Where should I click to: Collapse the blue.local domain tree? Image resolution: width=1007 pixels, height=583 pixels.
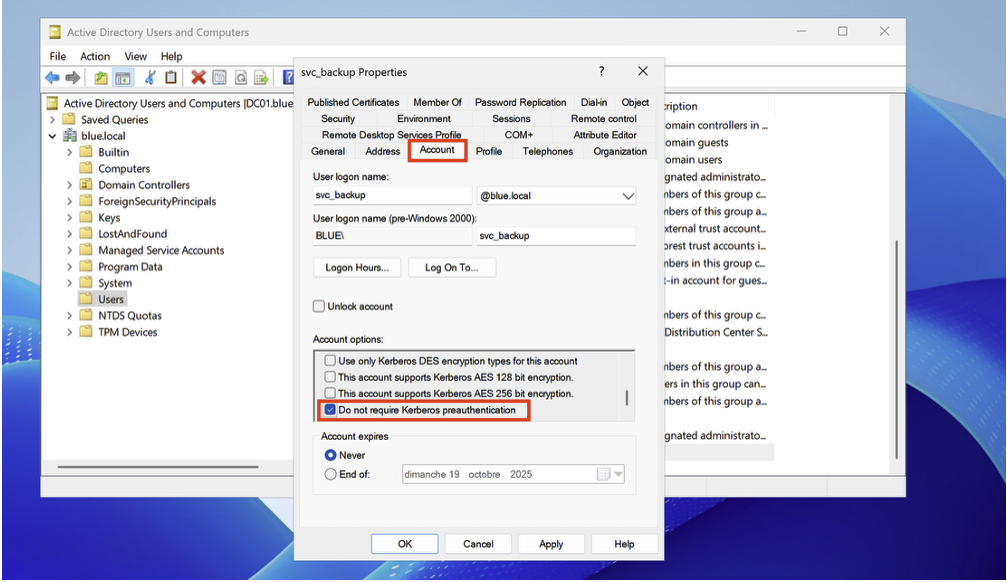tap(52, 136)
